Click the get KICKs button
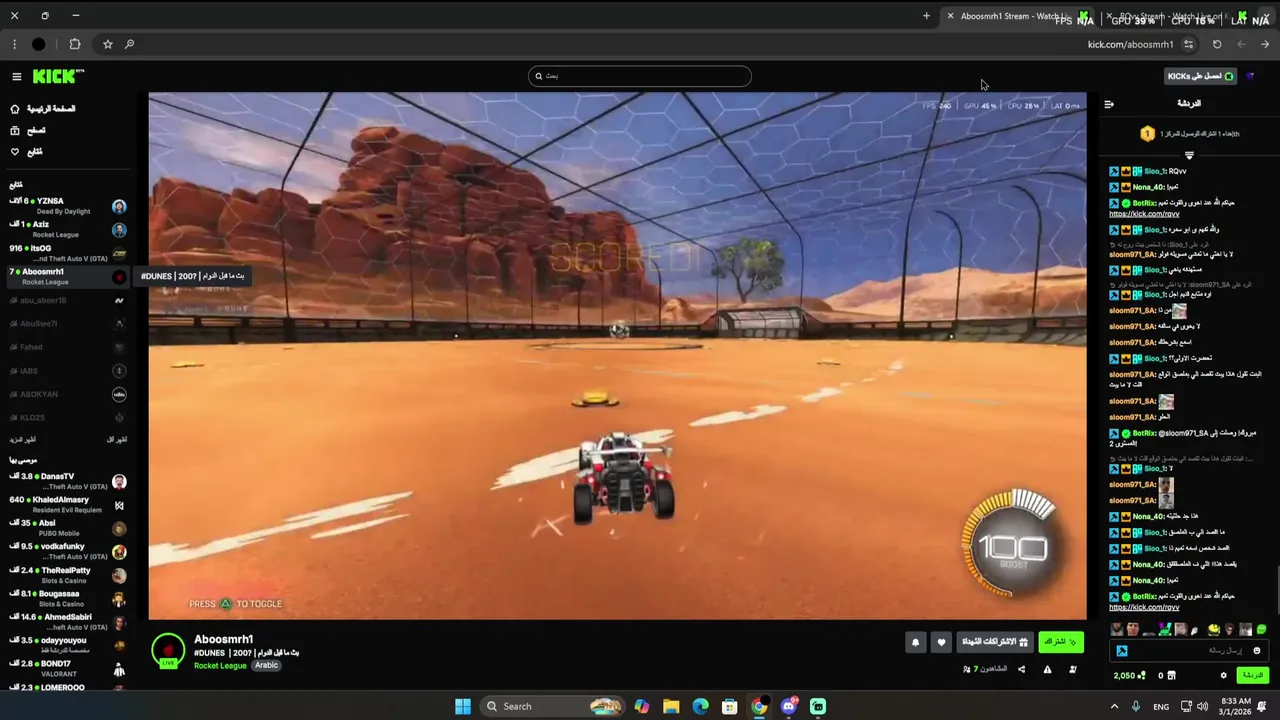The image size is (1280, 720). pos(1201,76)
